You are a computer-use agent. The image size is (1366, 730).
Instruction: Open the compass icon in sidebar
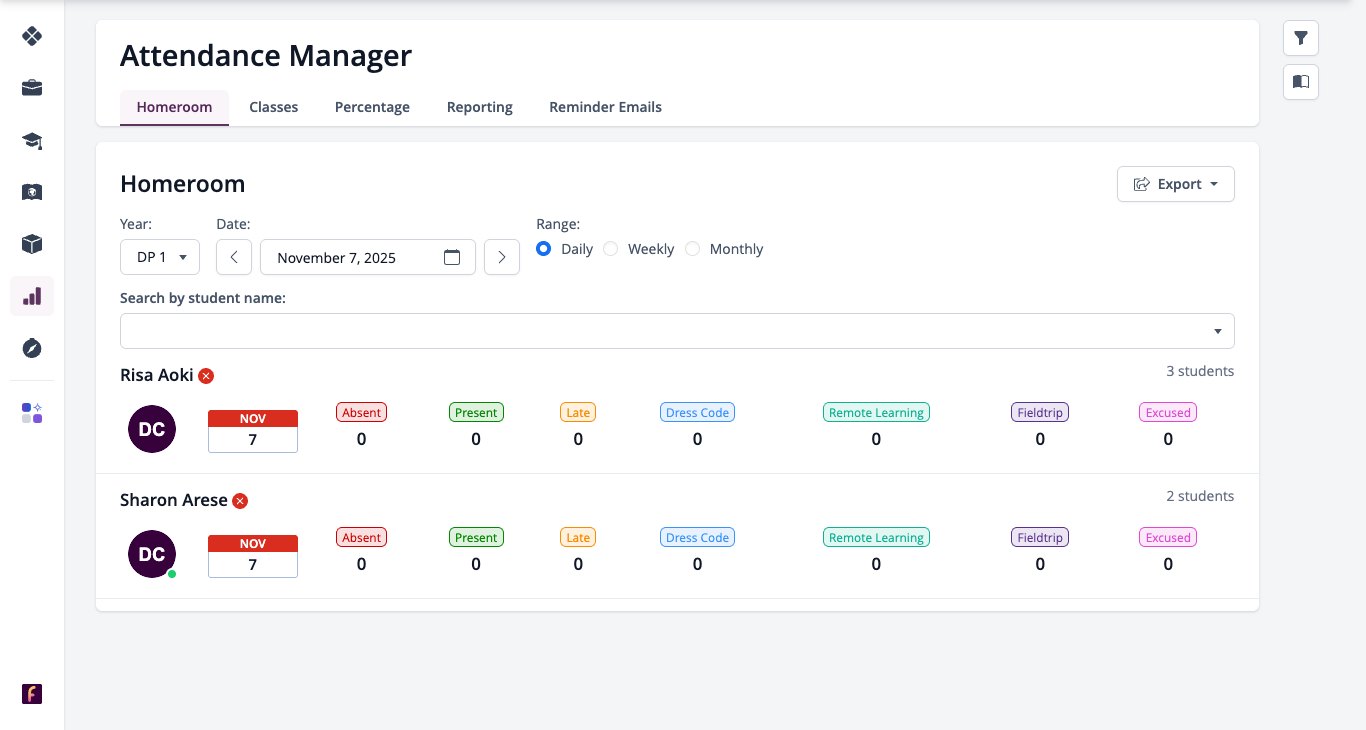[32, 348]
